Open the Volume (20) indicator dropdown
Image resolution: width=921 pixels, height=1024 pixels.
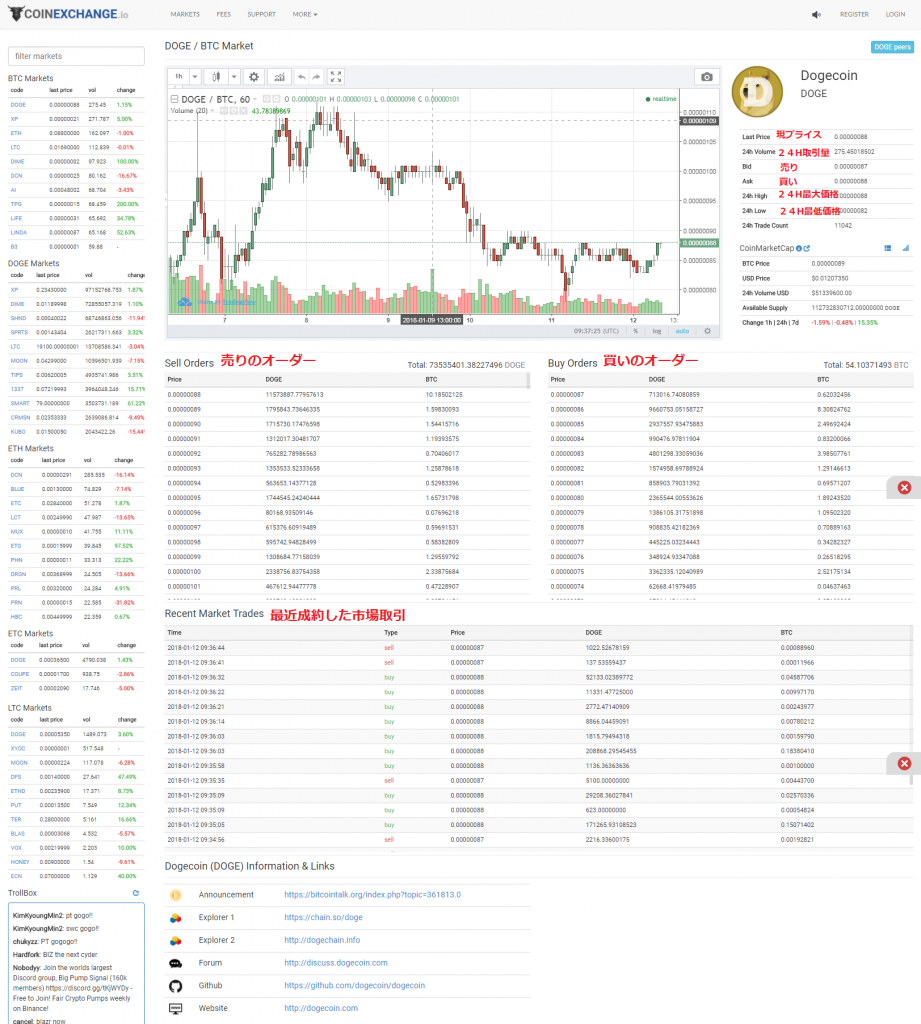[x=212, y=111]
